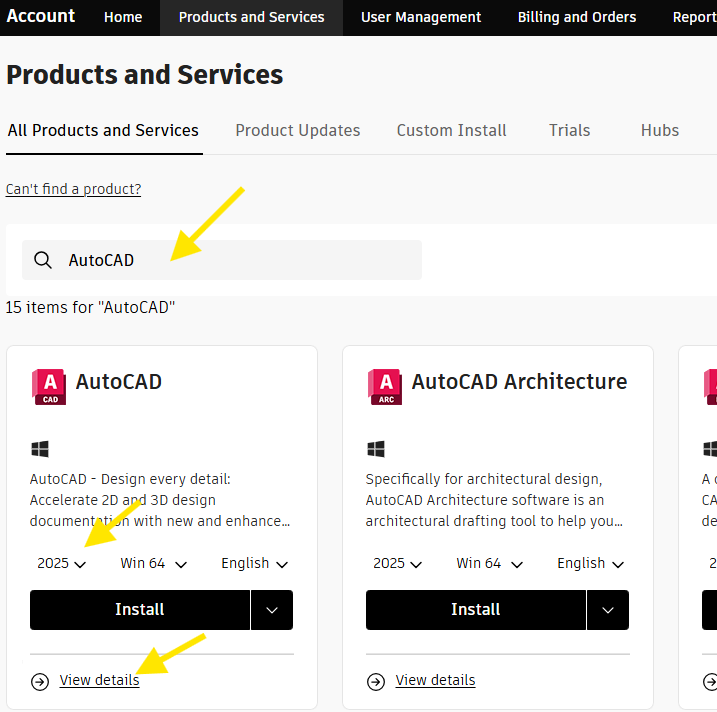The width and height of the screenshot is (717, 712).
Task: Open the AutoCAD 2025 version dropdown
Action: (62, 563)
